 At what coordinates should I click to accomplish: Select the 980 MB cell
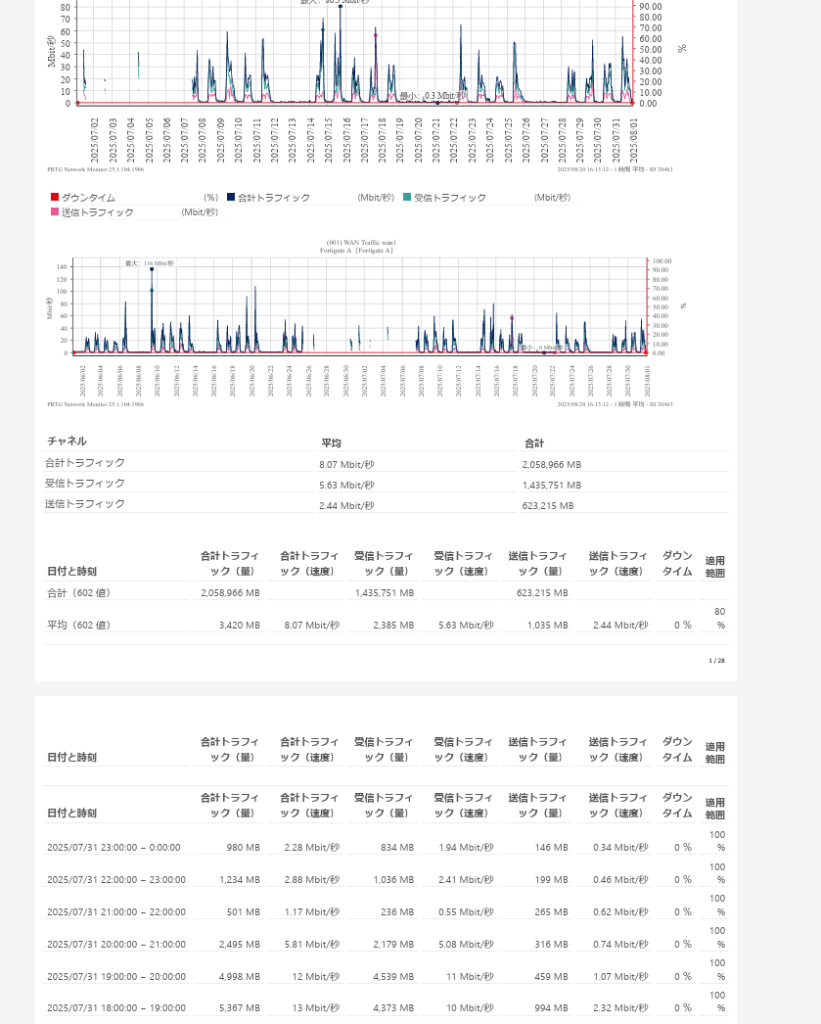[243, 848]
